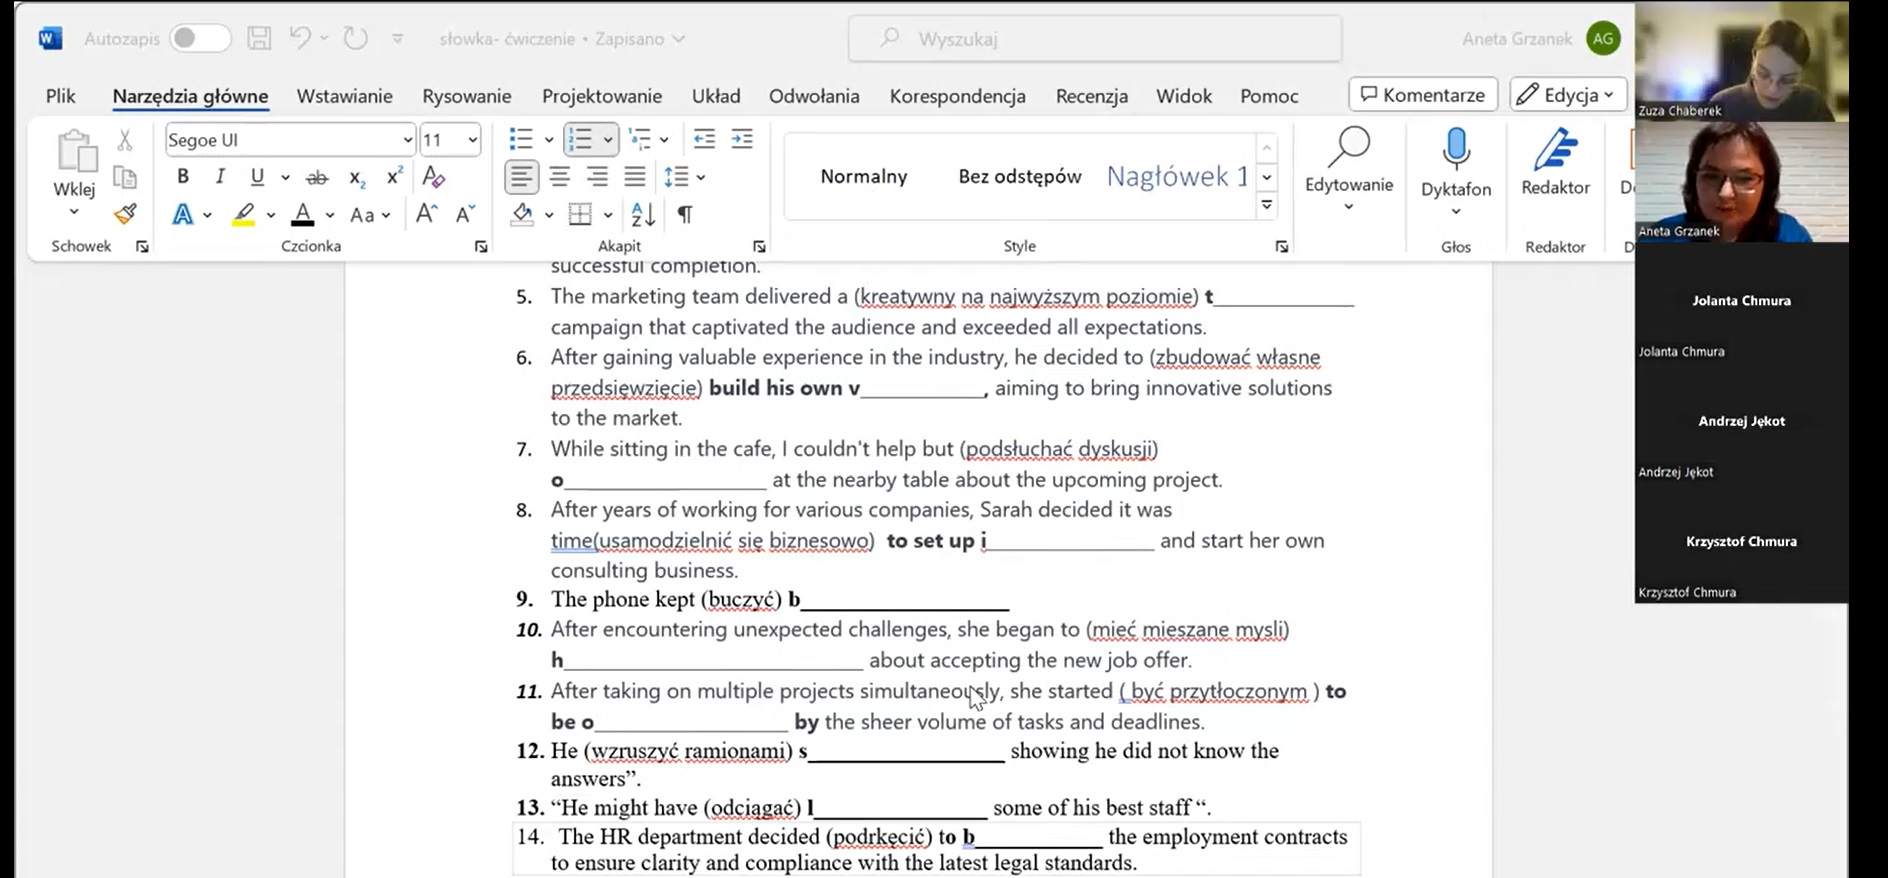Open the Edycja mode dropdown
Screen dimensions: 1888x878
1568,95
